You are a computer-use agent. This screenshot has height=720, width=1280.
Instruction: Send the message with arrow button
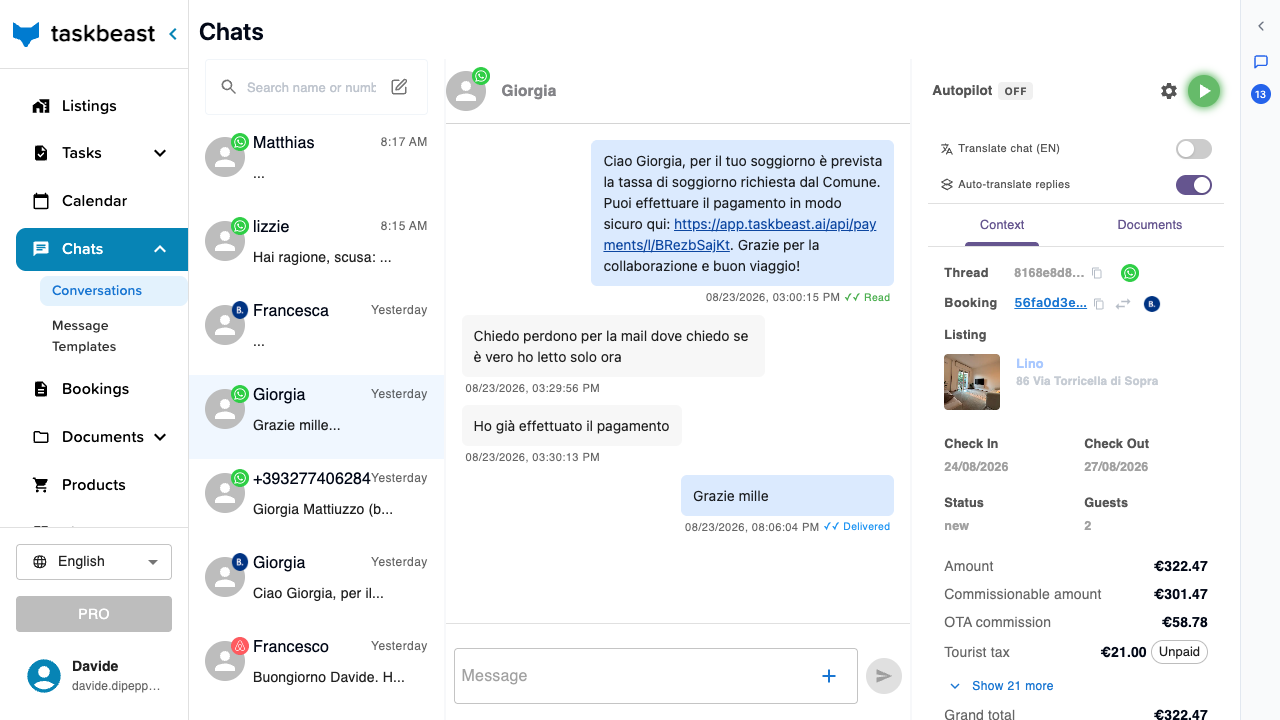pos(884,676)
